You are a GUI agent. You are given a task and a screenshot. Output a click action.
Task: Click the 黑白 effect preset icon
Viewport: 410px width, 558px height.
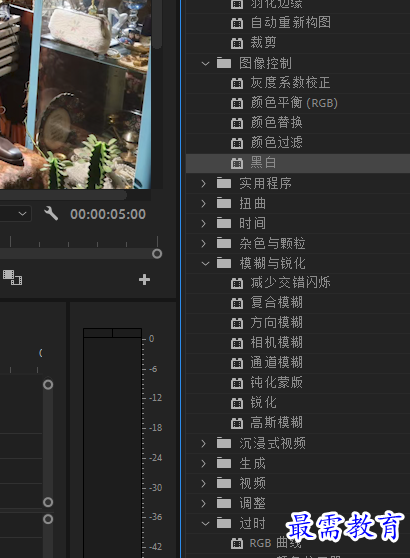tap(237, 163)
